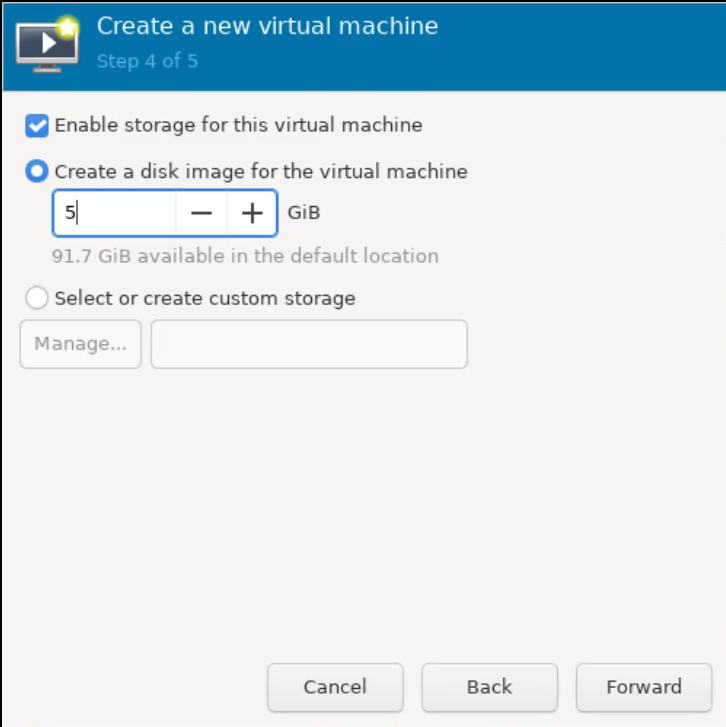Click the 'Step 4 of 5' subtitle
The width and height of the screenshot is (726, 727).
point(147,61)
